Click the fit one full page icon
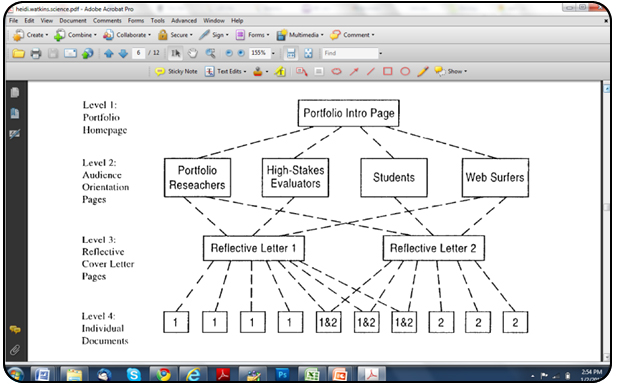Viewport: 618px width, 387px height. (308, 53)
